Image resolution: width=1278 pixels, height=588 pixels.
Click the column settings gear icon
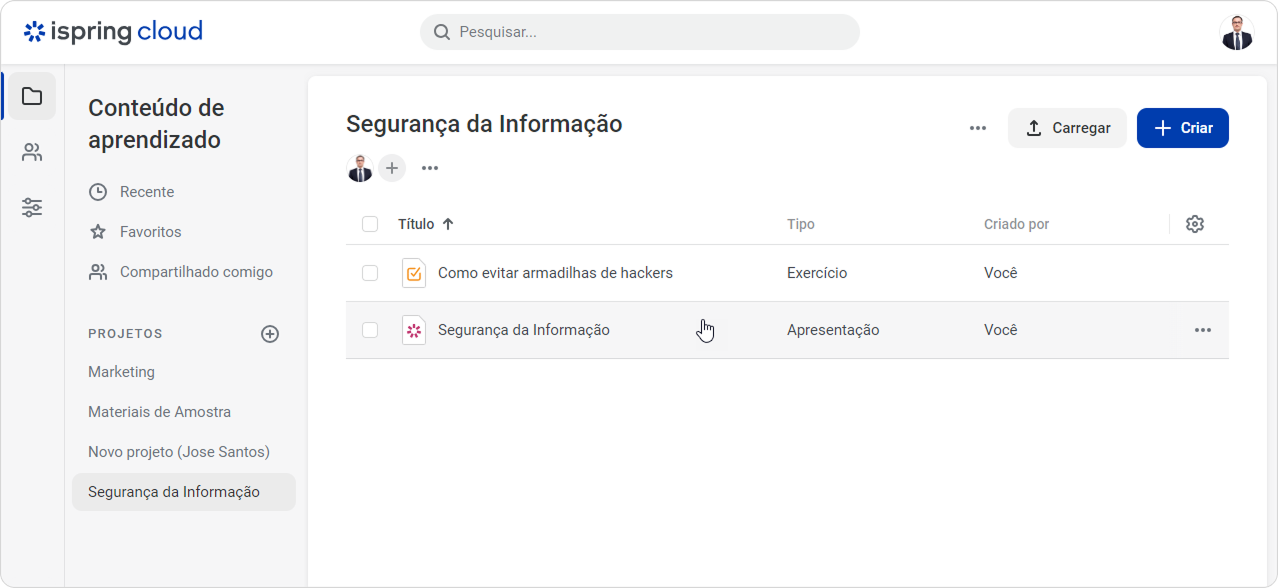1194,224
